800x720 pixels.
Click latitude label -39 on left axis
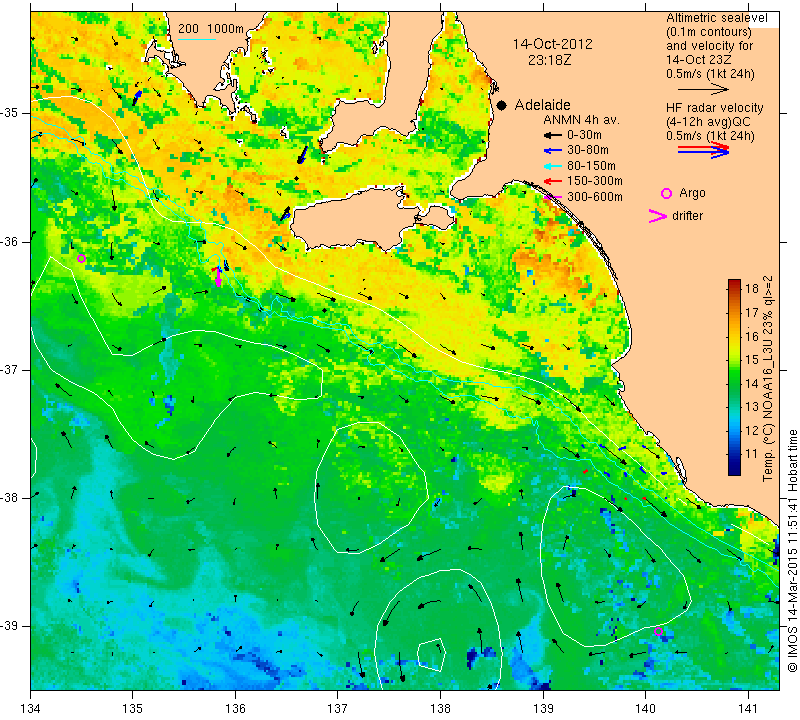[x=11, y=626]
